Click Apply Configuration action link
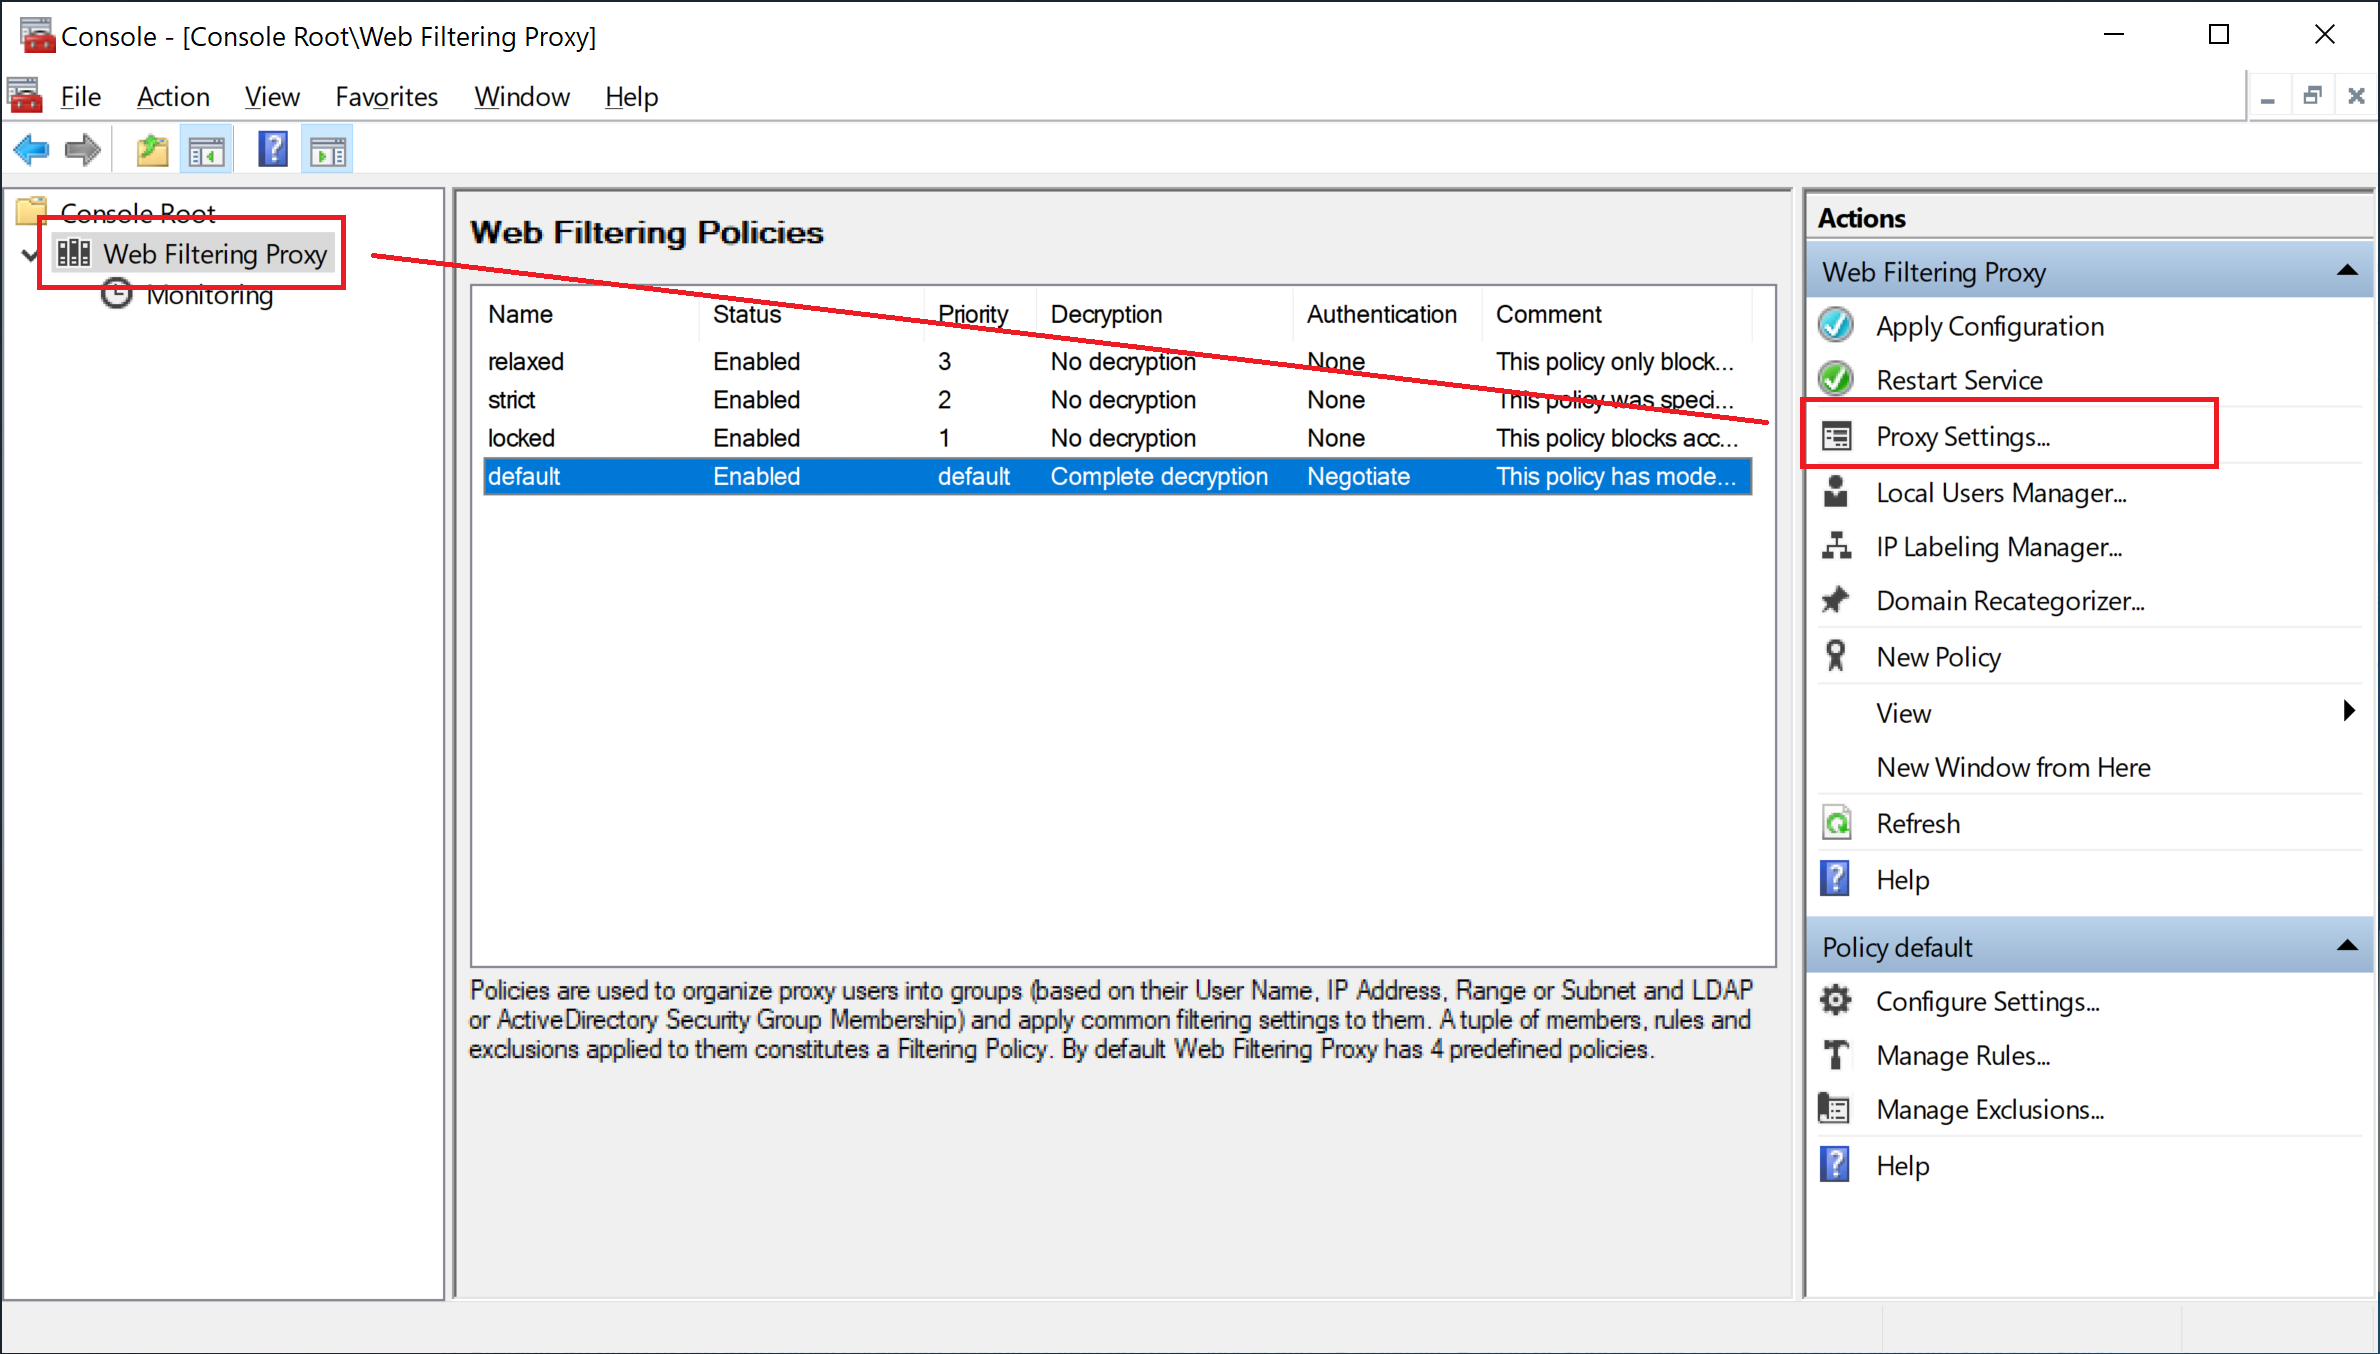The width and height of the screenshot is (2380, 1354). 1990,326
